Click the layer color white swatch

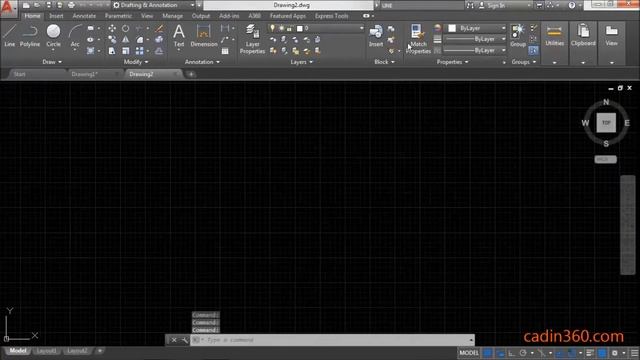[300, 28]
